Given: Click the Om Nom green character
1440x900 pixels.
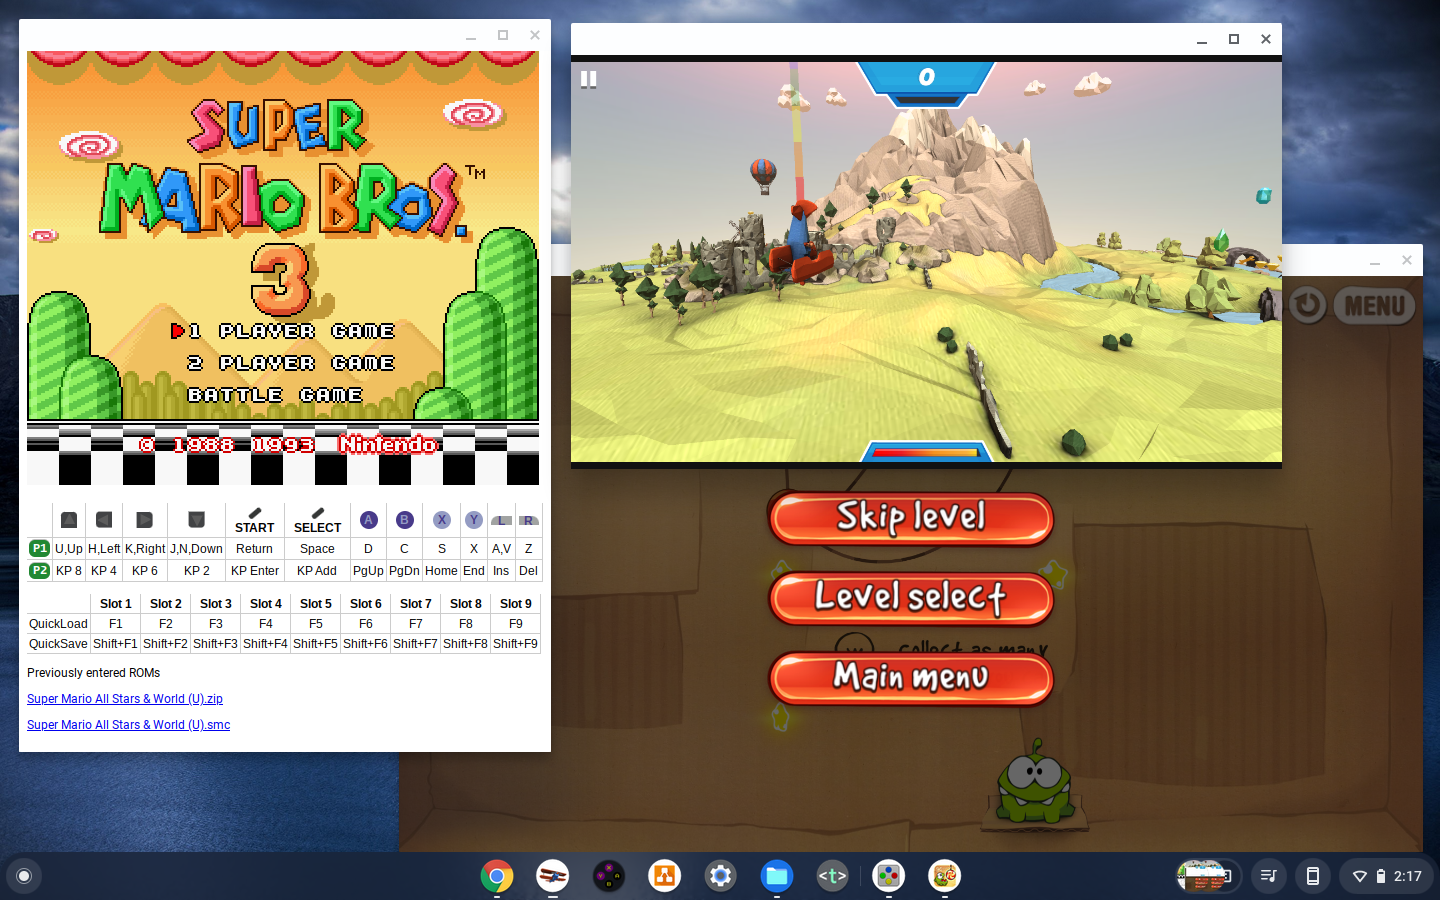Looking at the screenshot, I should 1035,782.
